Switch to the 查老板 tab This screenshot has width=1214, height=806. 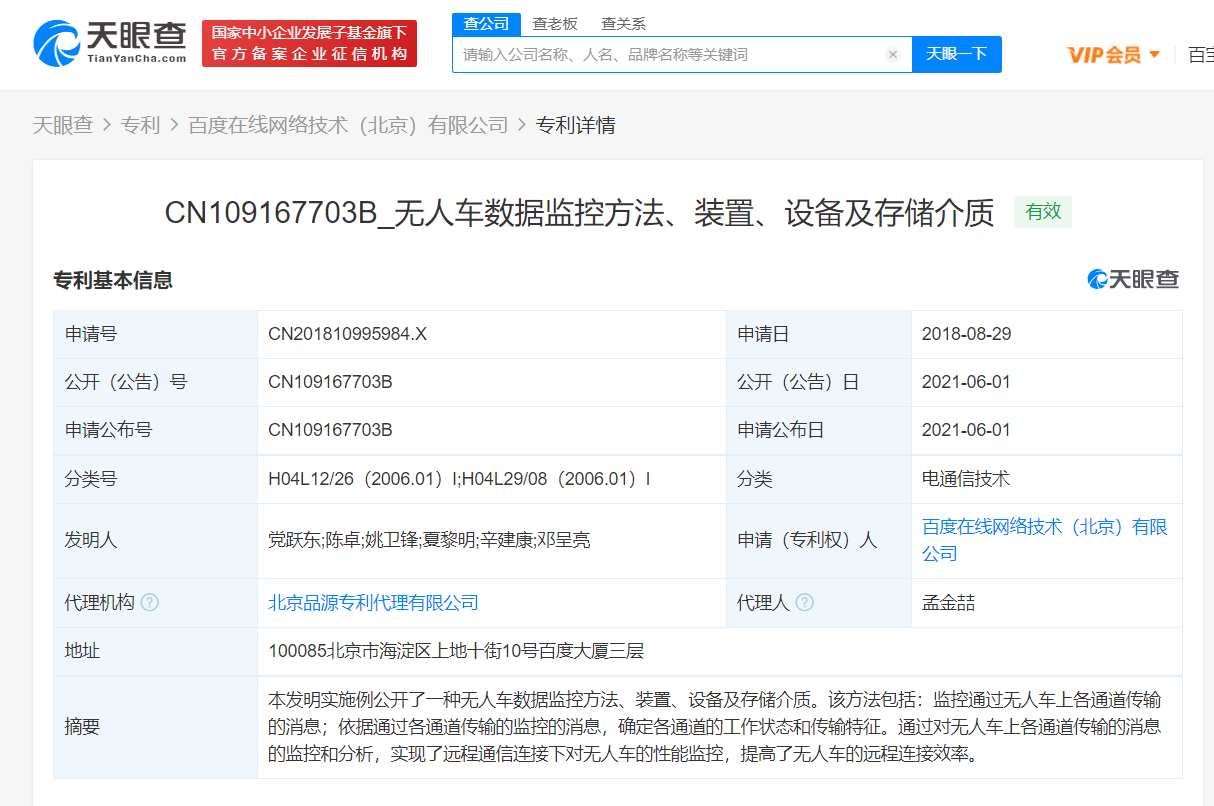(x=553, y=23)
